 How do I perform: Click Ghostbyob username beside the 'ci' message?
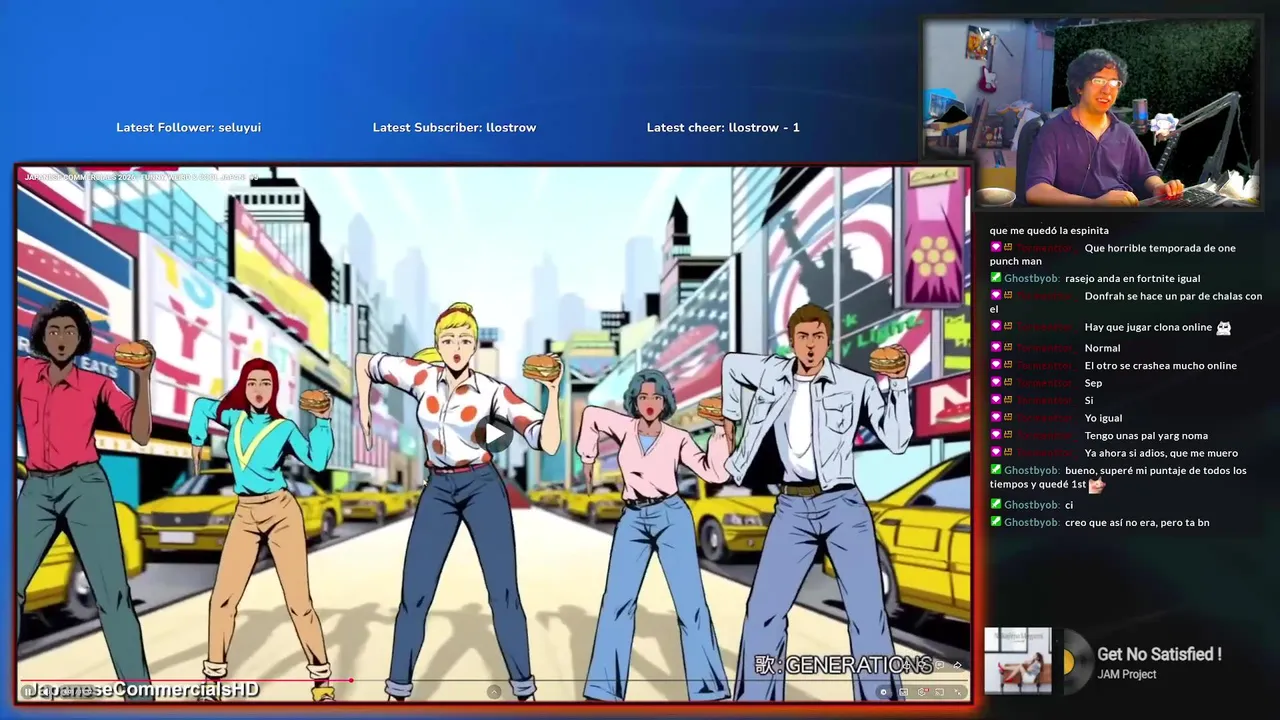point(1031,505)
